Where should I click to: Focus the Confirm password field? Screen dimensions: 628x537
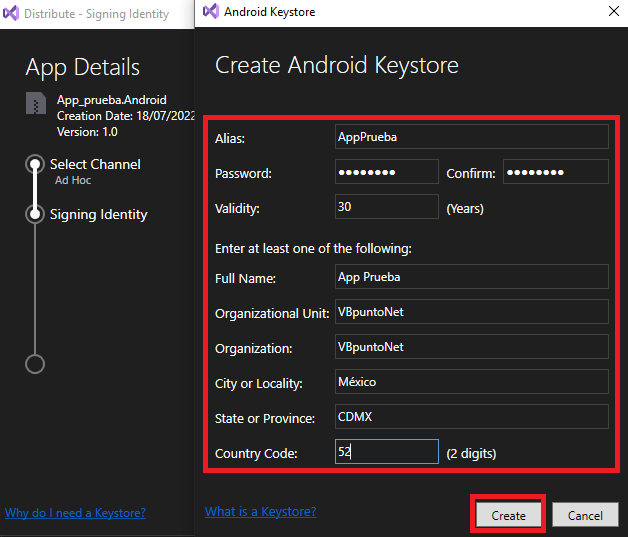point(556,172)
